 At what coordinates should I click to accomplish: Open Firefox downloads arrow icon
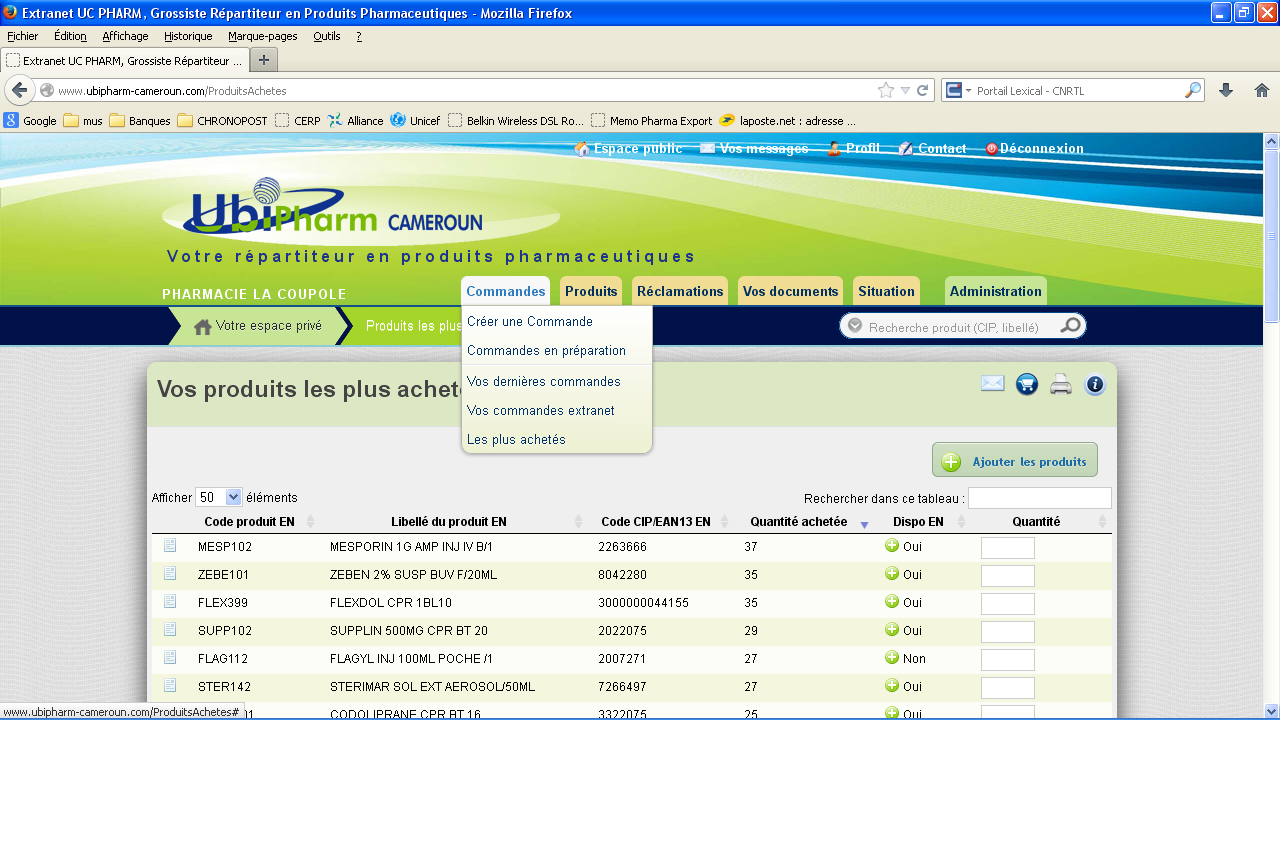tap(1226, 90)
